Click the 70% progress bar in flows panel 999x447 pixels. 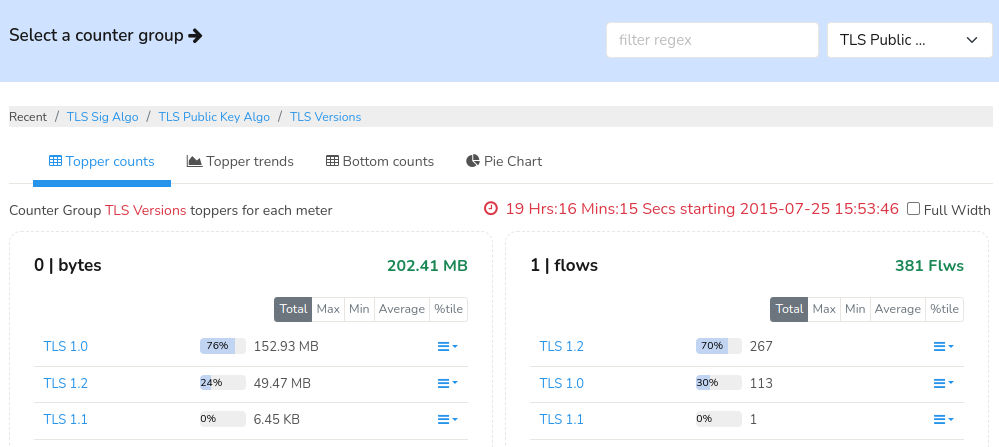[x=719, y=346]
